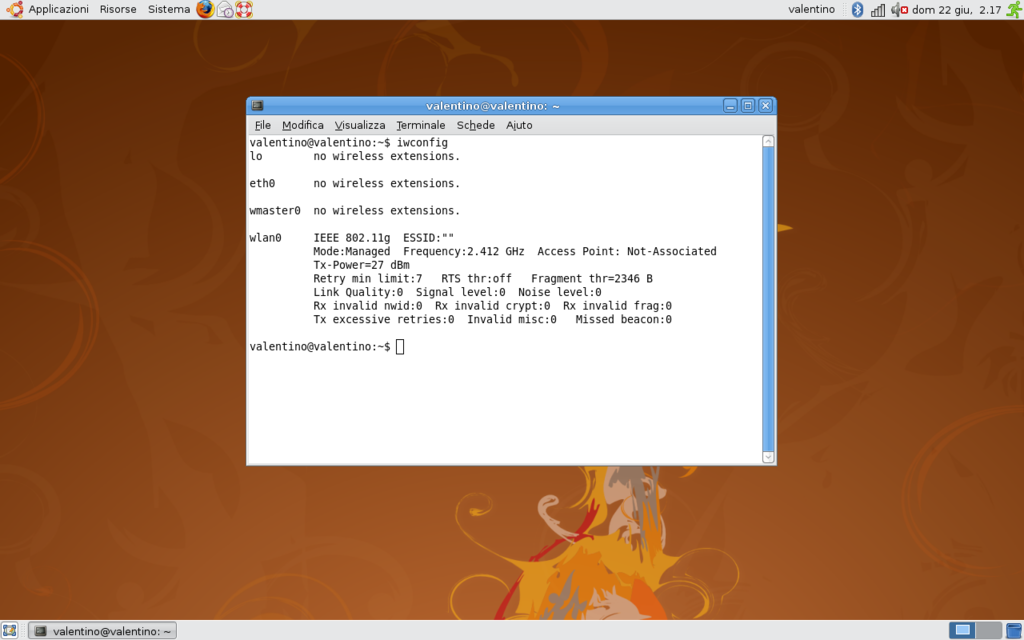Click the valentino user switcher
The image size is (1024, 640).
pyautogui.click(x=811, y=9)
